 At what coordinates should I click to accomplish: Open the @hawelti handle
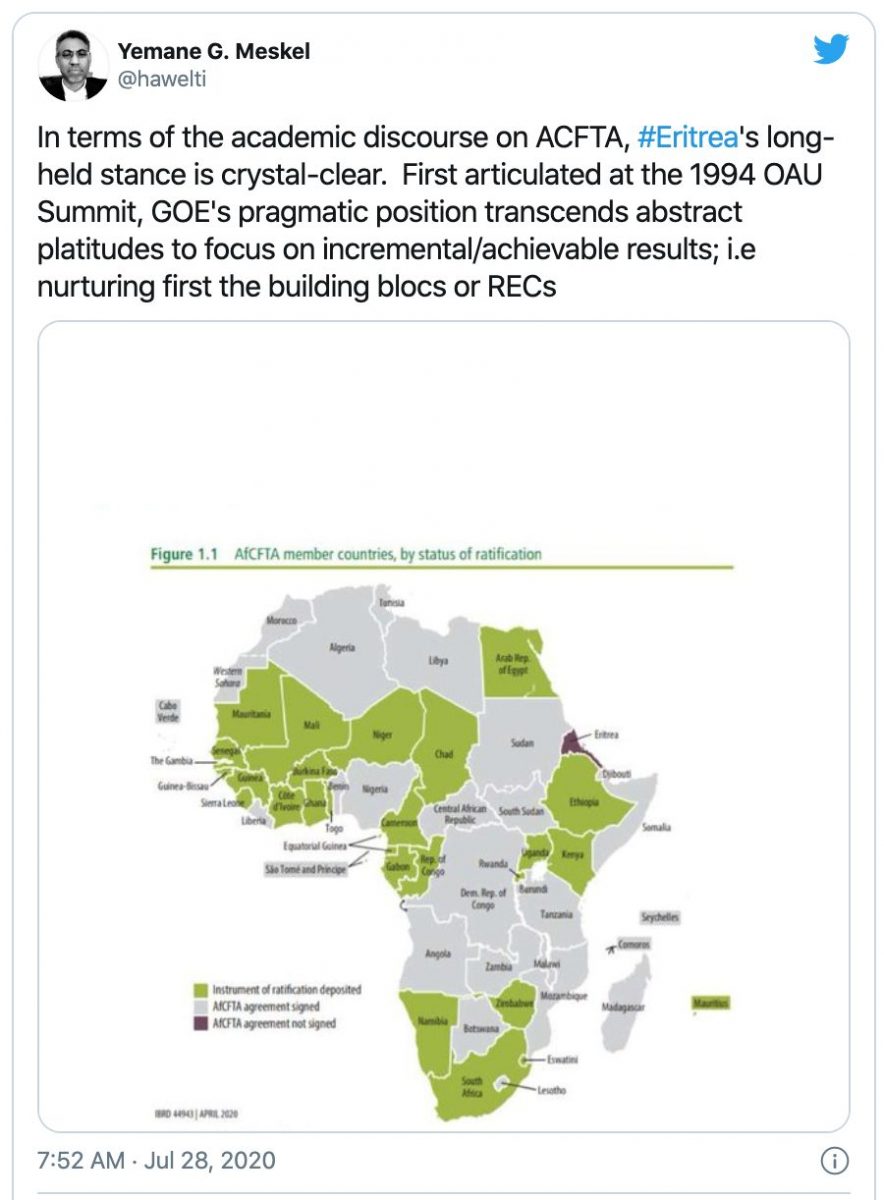point(162,81)
